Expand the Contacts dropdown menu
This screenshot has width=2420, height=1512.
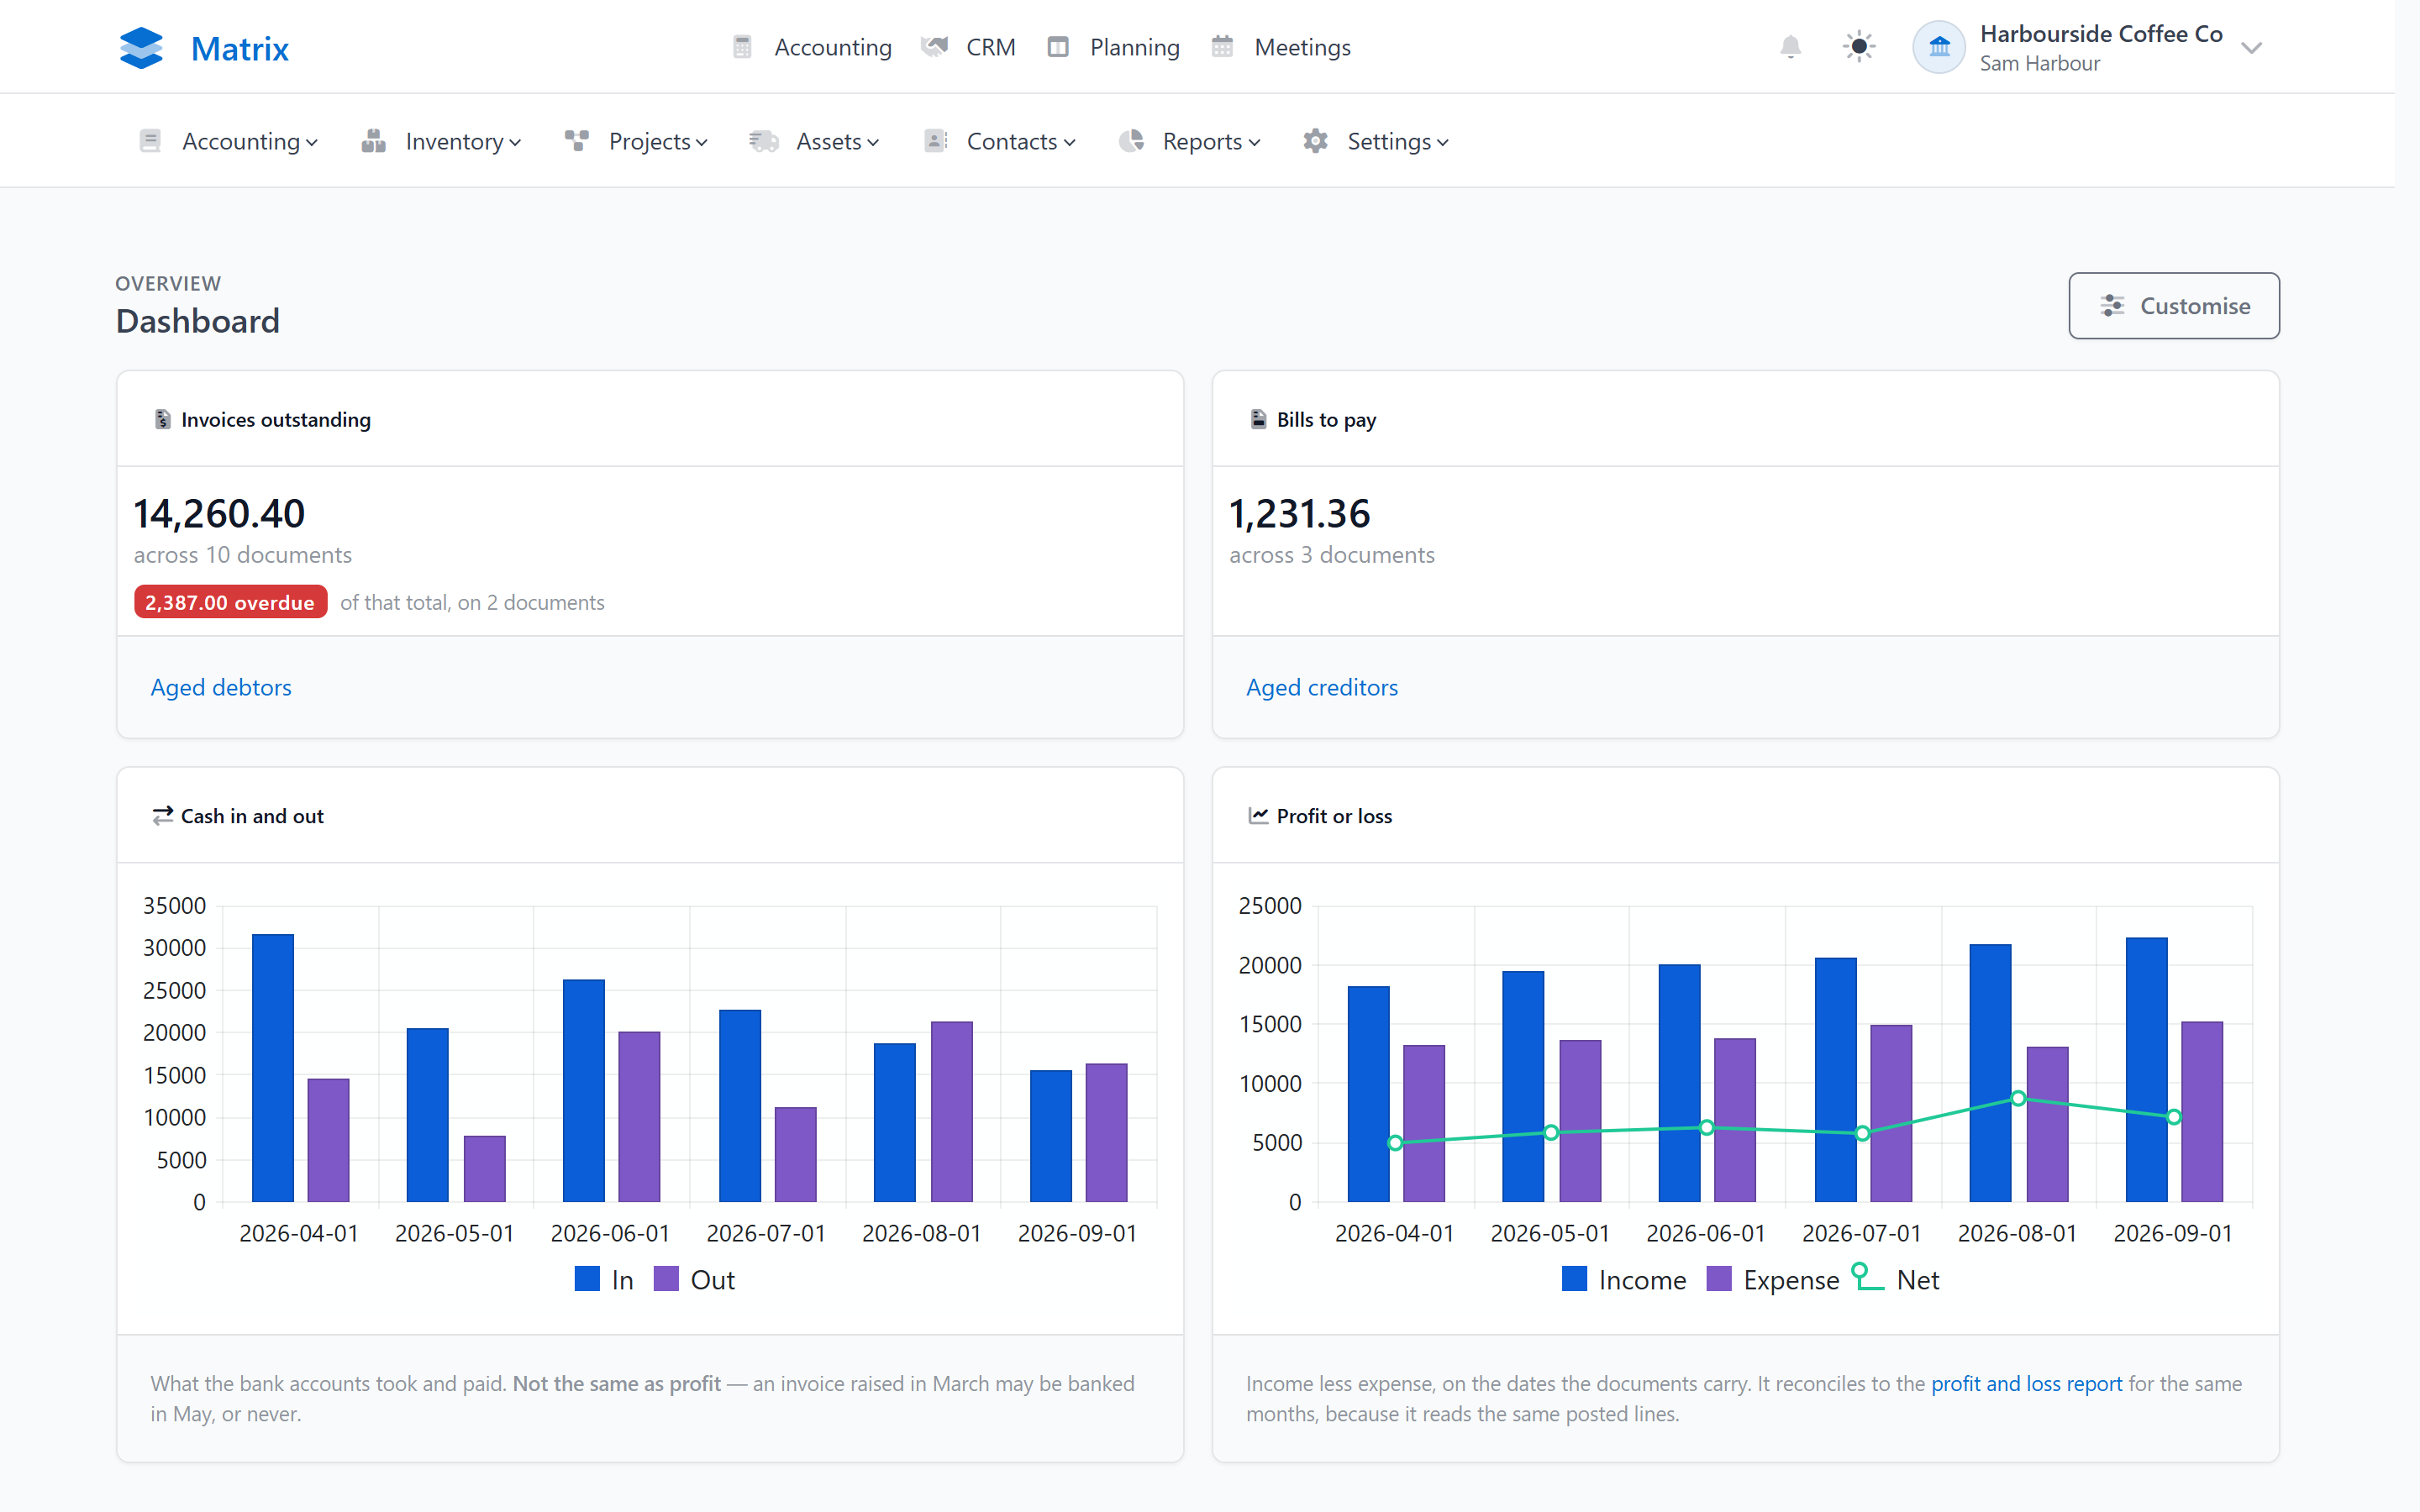[x=1000, y=141]
